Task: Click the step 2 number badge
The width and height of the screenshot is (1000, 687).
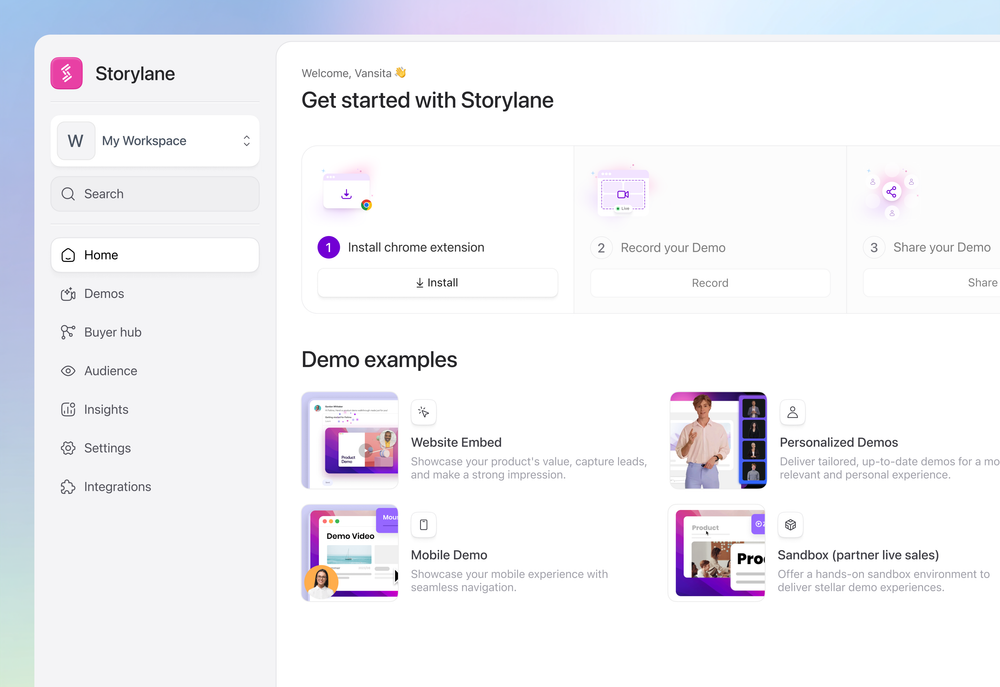Action: (x=601, y=247)
